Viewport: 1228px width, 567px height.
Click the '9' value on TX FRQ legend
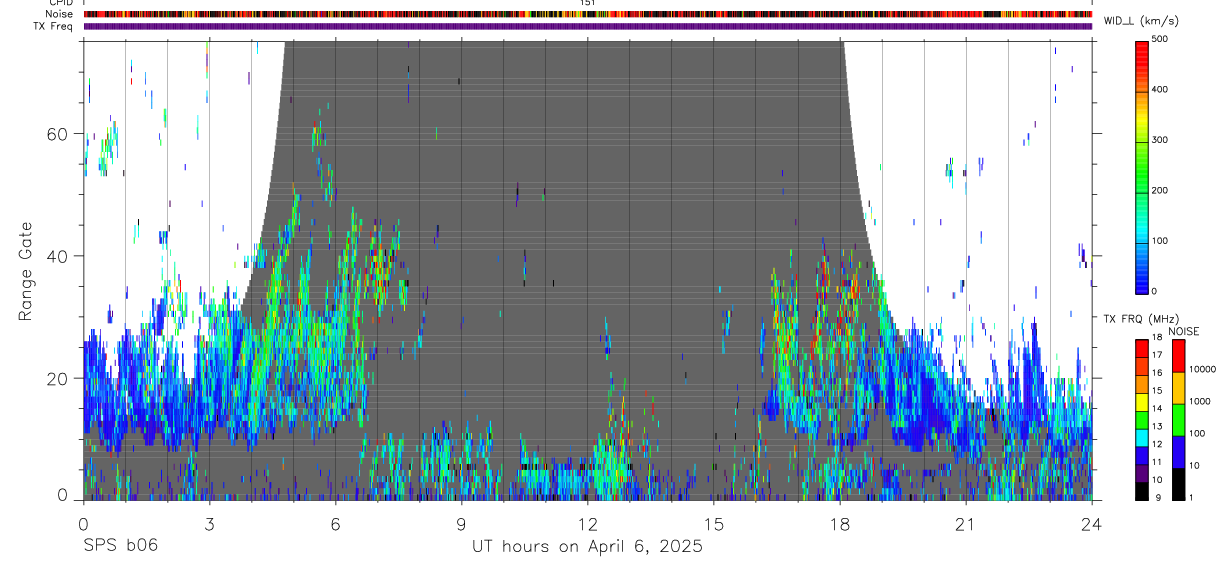tap(1159, 497)
